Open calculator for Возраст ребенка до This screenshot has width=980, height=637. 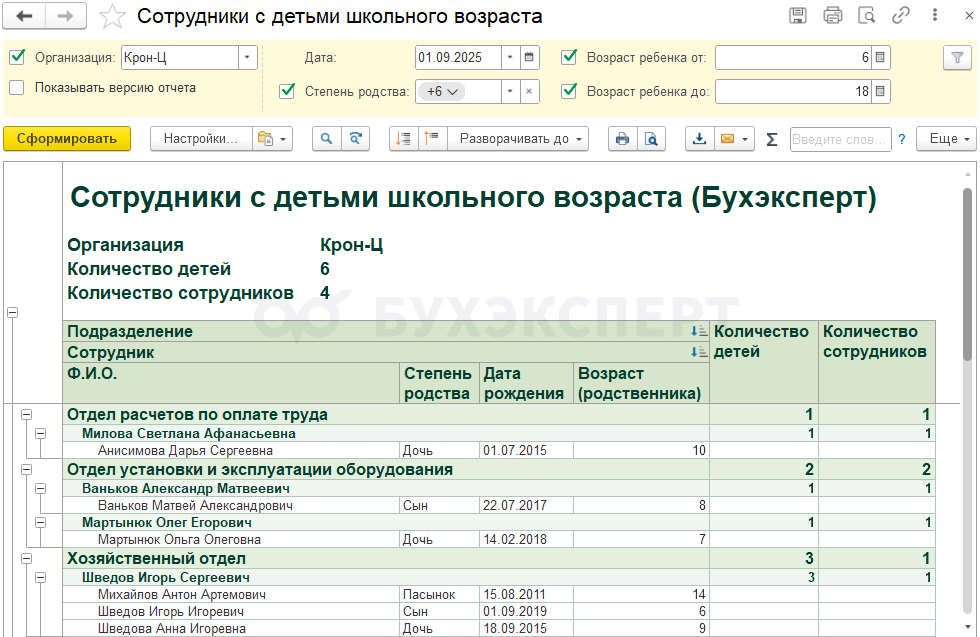coord(880,91)
